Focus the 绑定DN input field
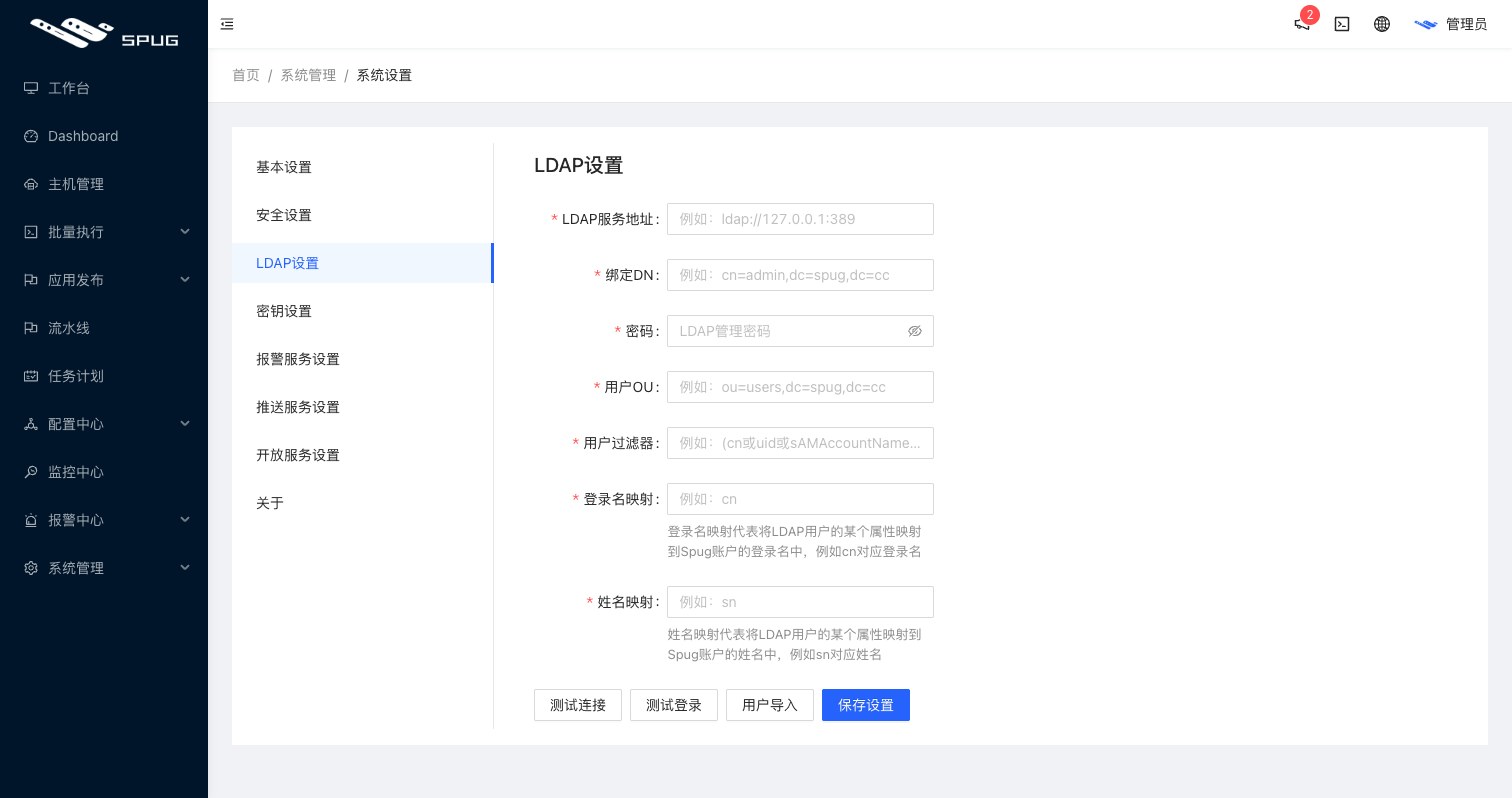 tap(800, 275)
